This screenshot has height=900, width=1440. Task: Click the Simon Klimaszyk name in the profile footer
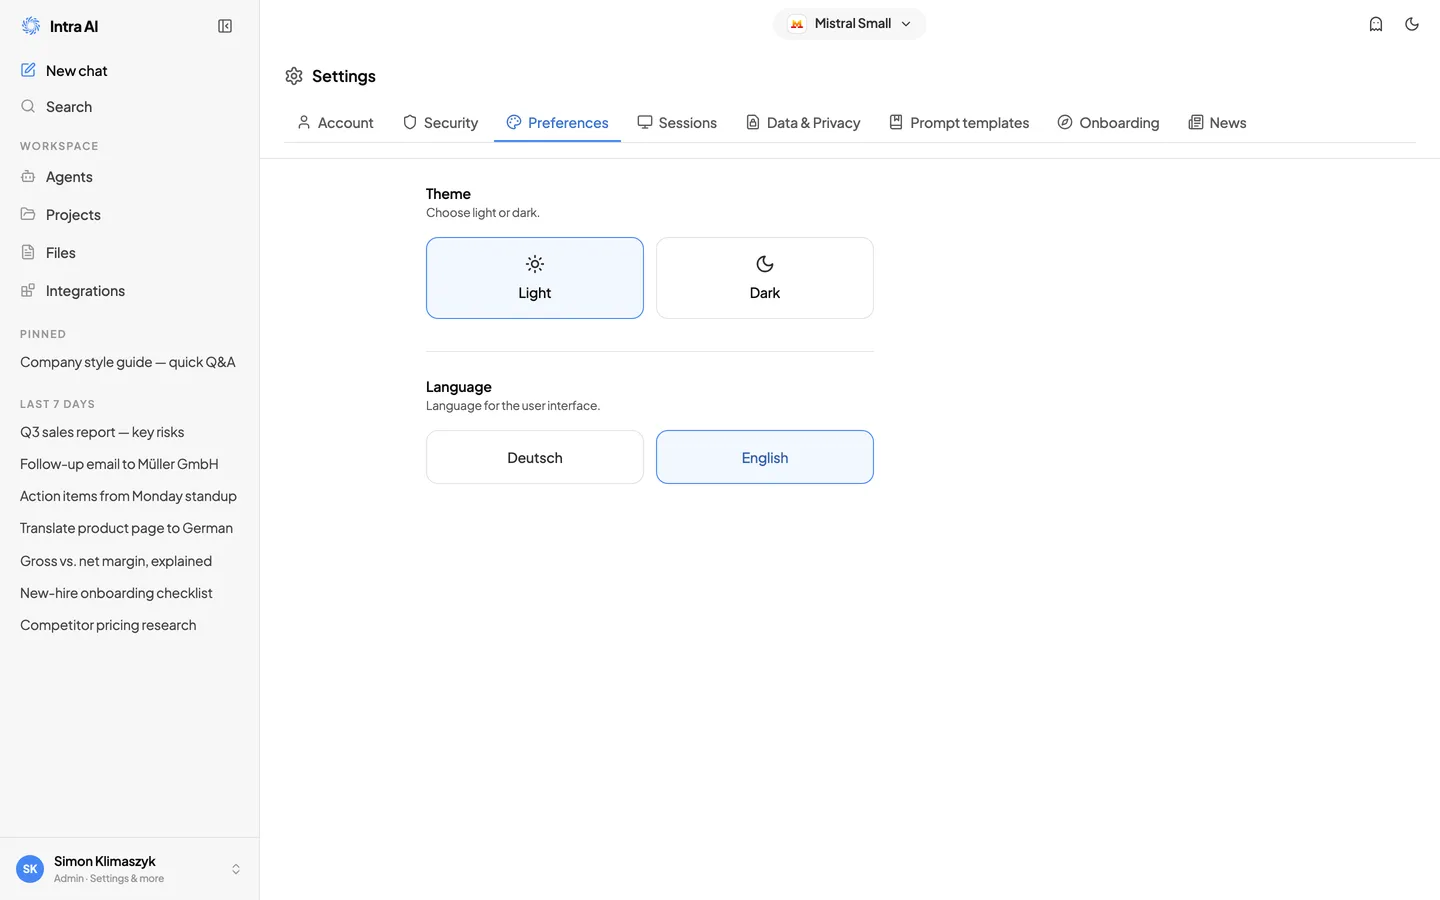[105, 861]
